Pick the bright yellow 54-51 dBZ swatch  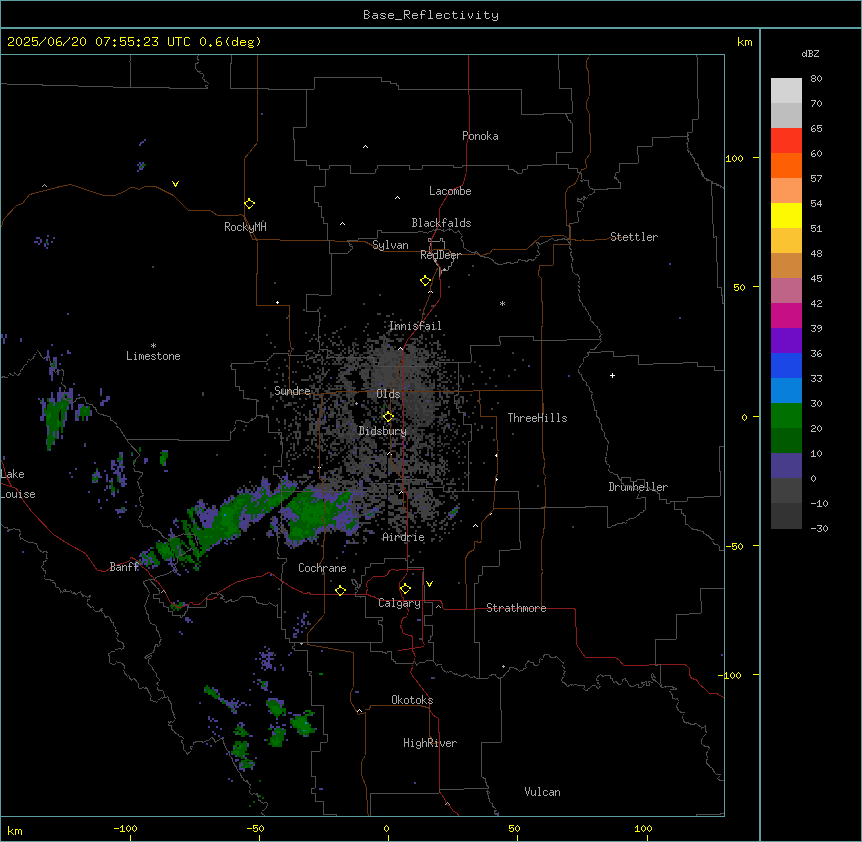coord(786,215)
